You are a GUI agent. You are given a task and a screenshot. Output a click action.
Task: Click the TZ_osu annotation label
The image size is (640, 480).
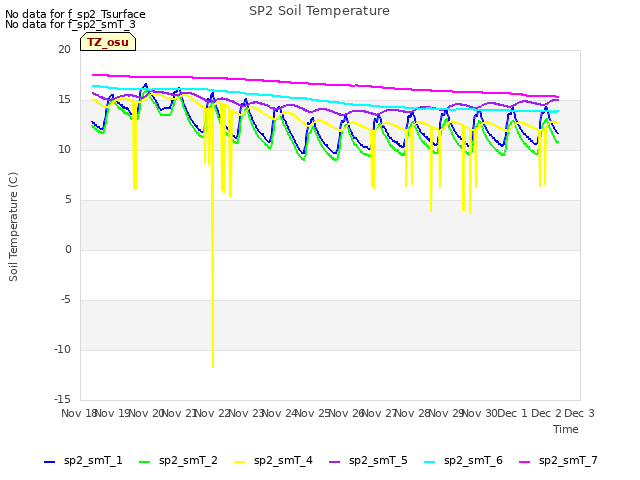click(108, 42)
